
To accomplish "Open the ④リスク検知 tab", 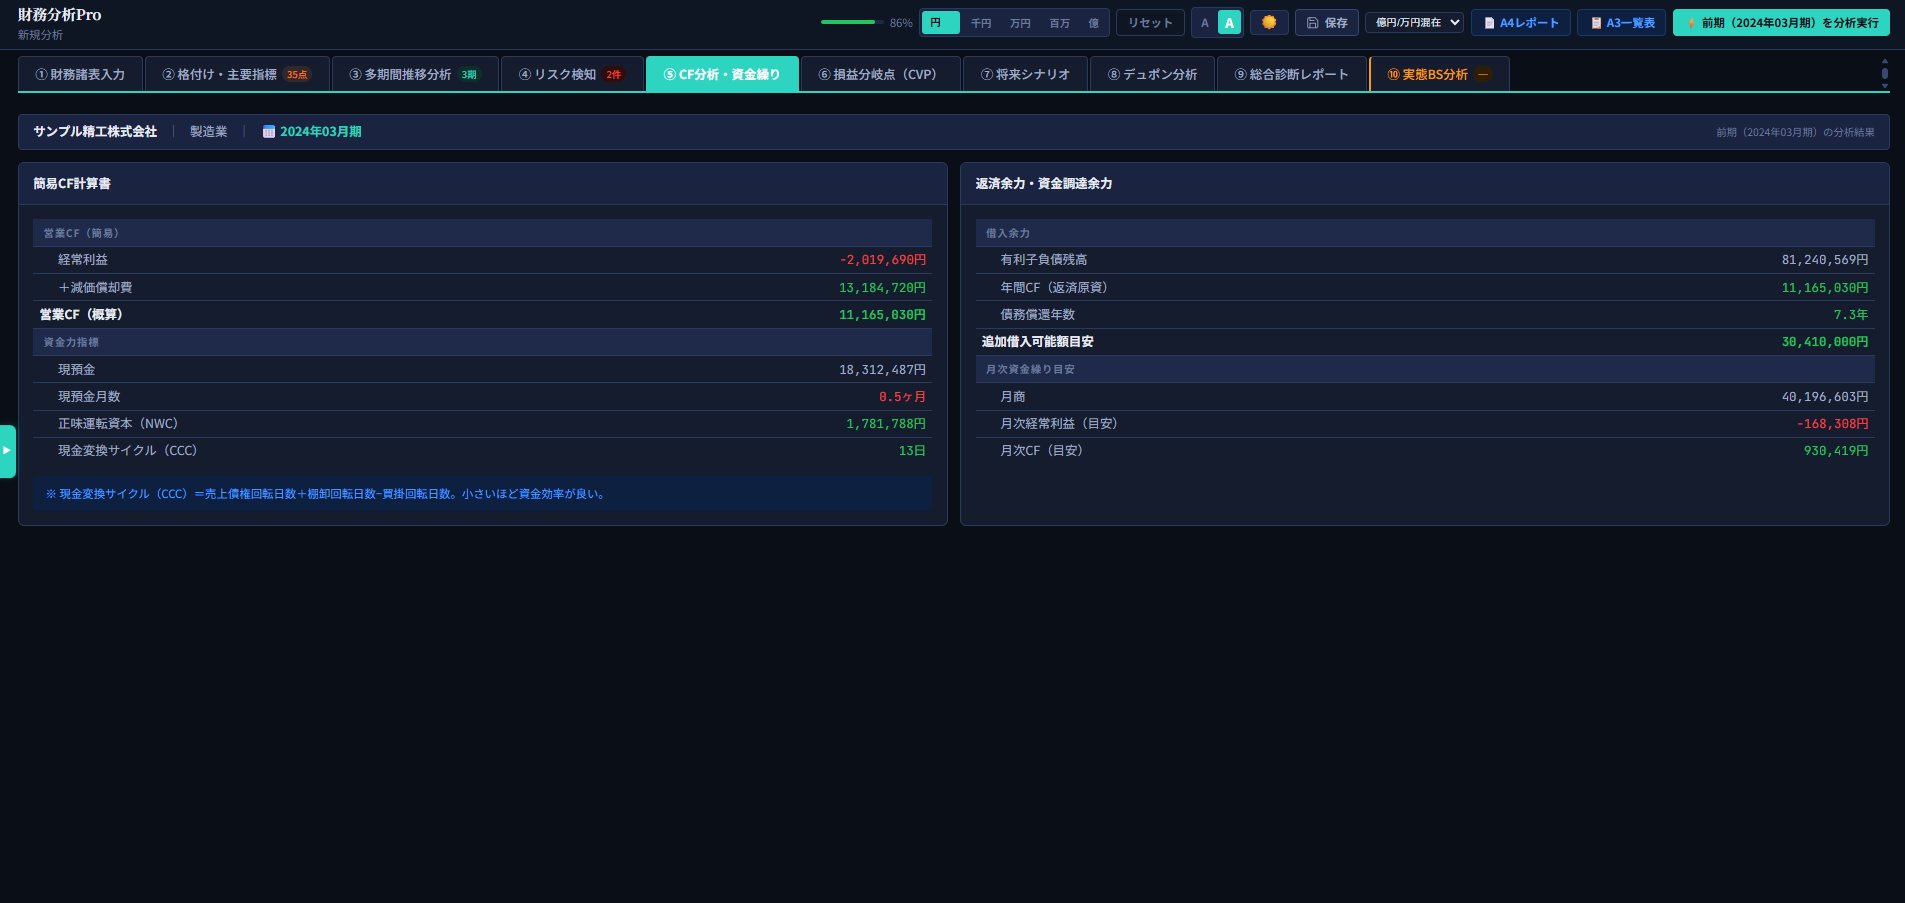I will click(572, 74).
